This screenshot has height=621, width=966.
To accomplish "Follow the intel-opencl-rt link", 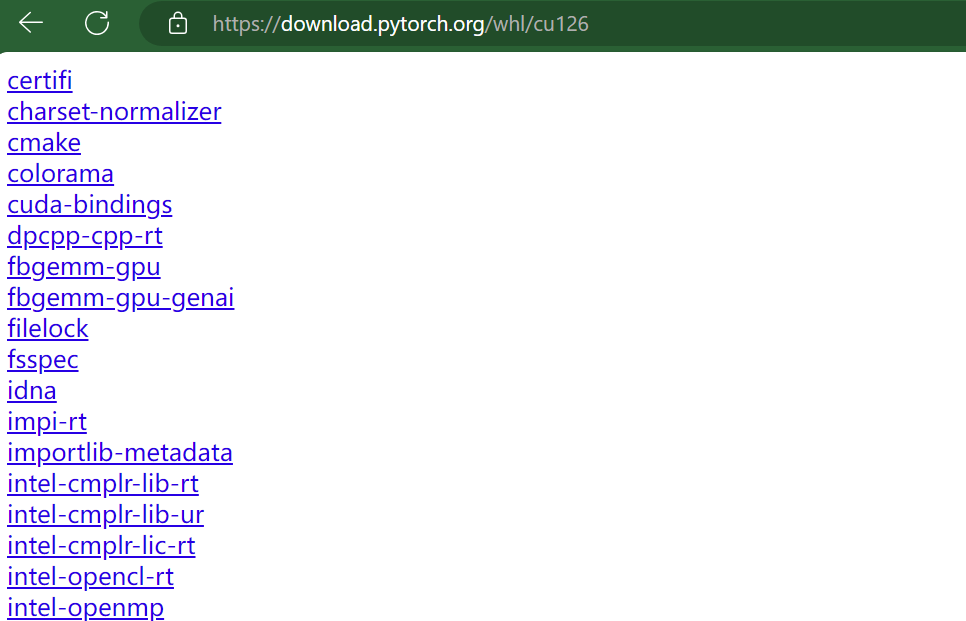I will coord(91,577).
